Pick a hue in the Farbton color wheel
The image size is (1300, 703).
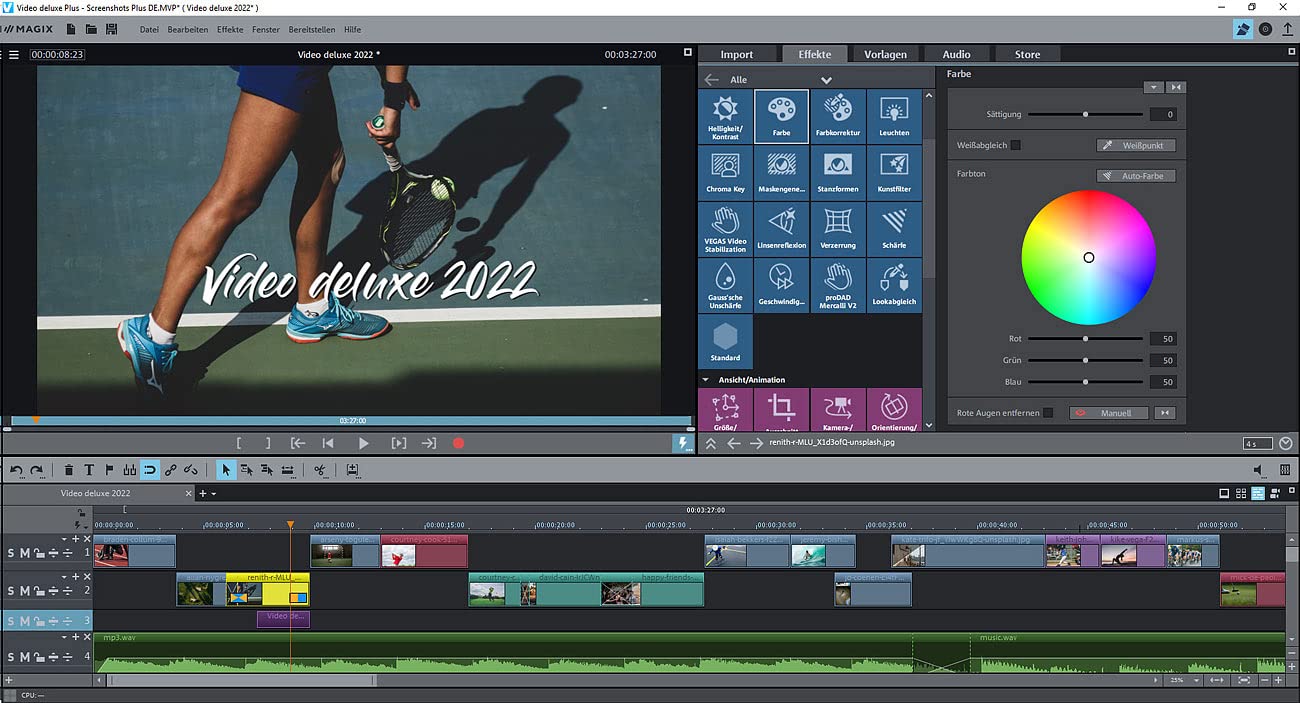[1088, 257]
